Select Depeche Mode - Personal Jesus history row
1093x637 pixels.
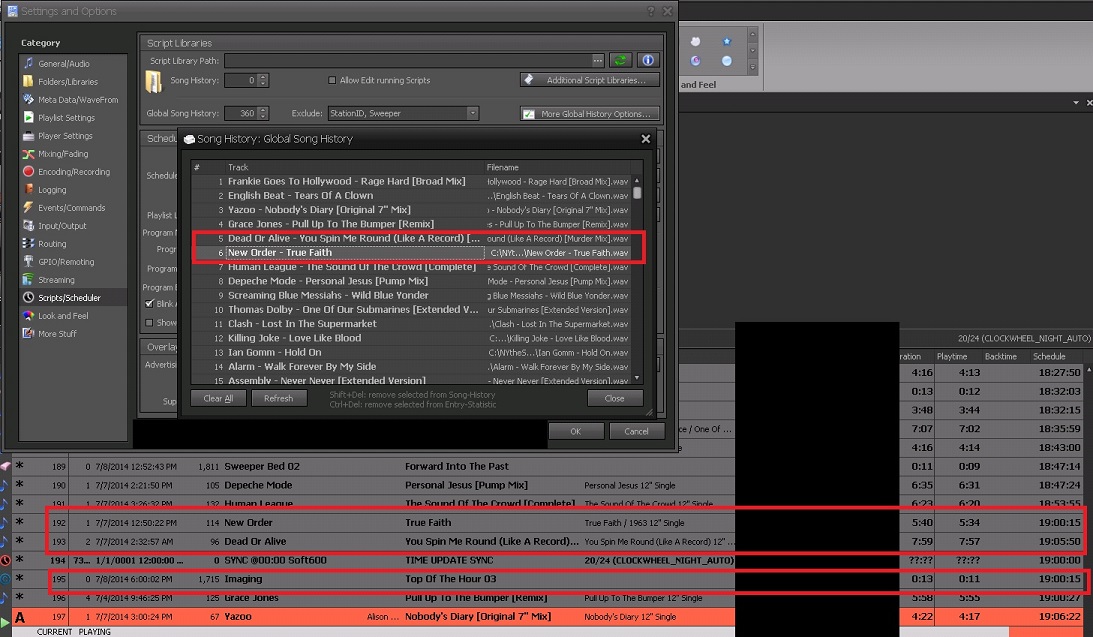[x=411, y=282]
